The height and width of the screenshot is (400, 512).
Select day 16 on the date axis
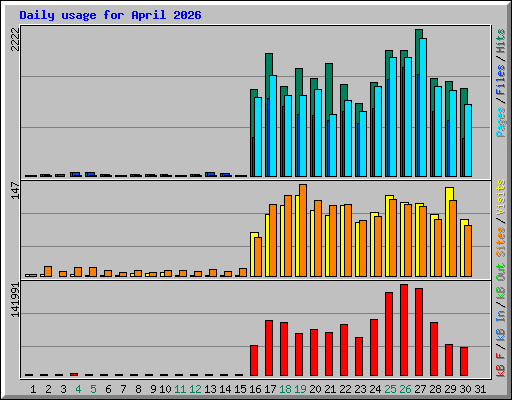[255, 389]
